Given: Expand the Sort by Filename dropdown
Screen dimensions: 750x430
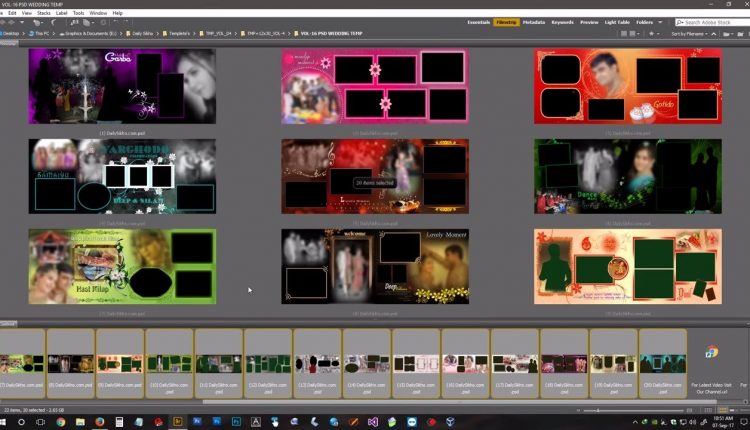Looking at the screenshot, I should point(690,33).
